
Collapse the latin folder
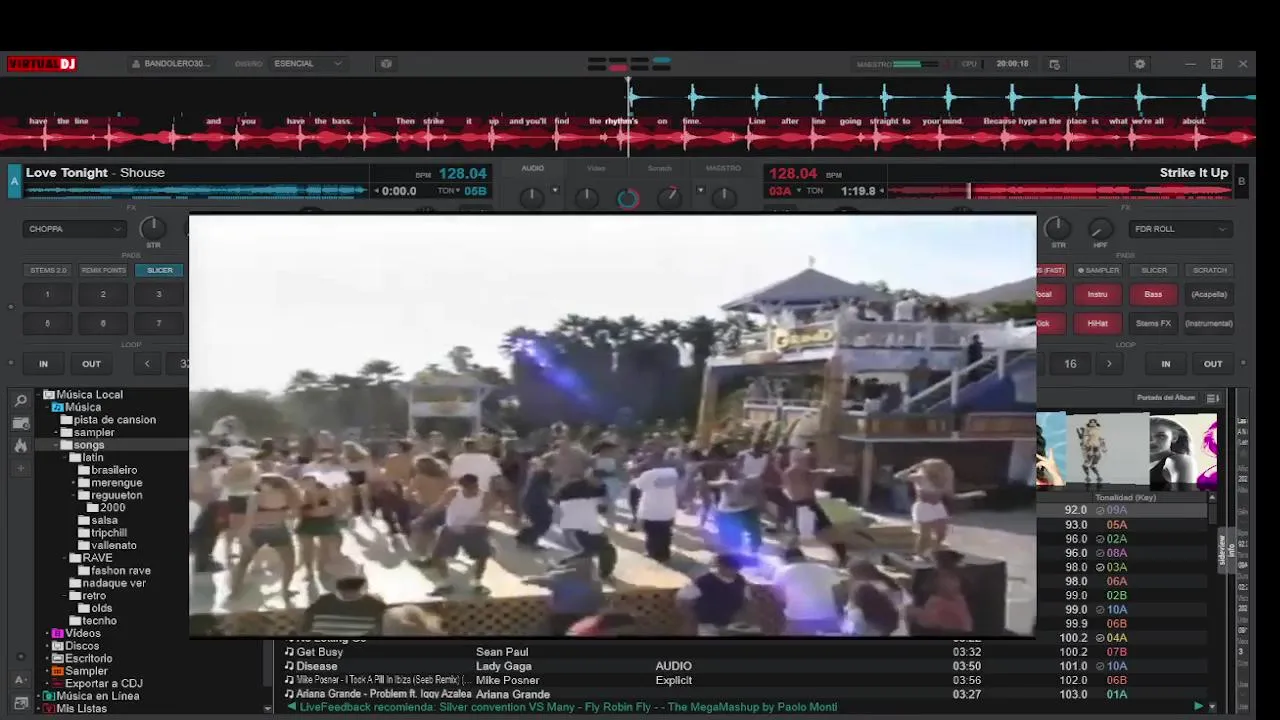click(x=65, y=458)
